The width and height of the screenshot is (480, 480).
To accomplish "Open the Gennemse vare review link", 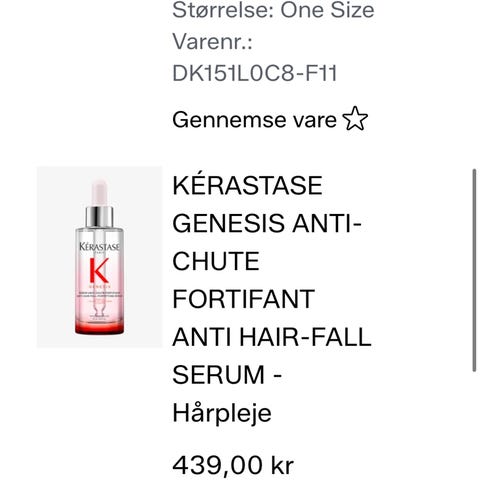I will click(270, 119).
